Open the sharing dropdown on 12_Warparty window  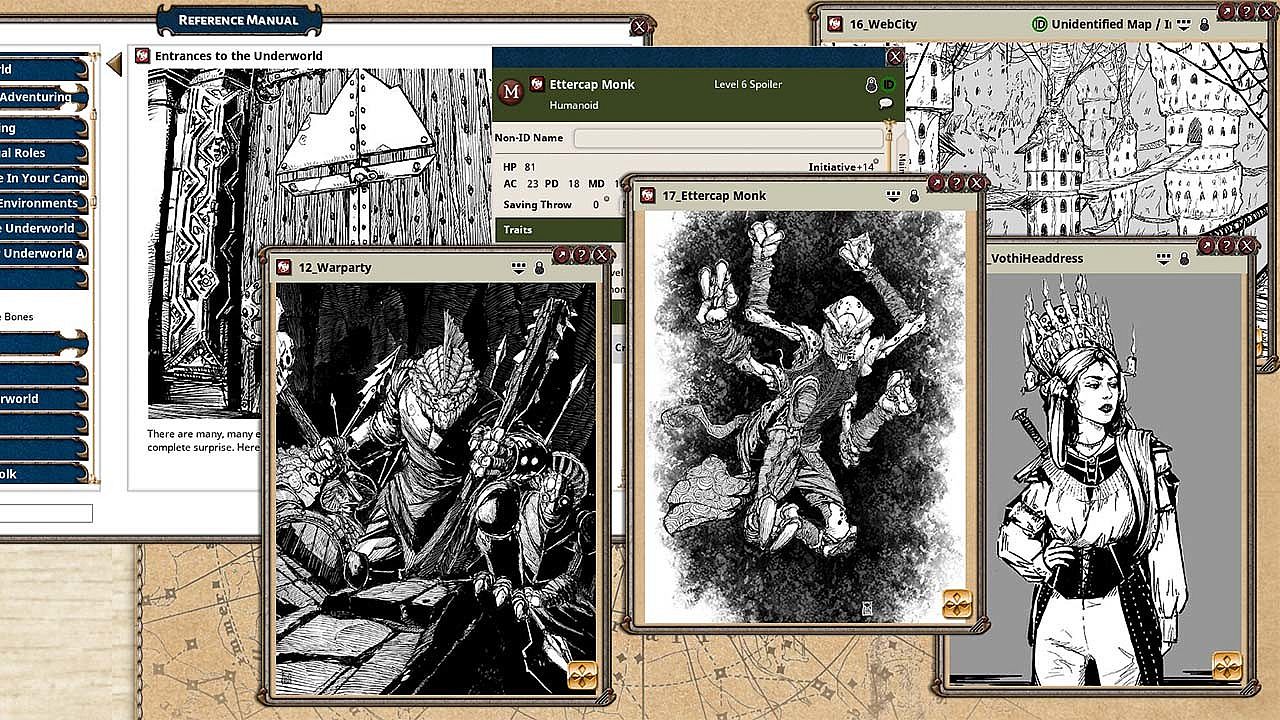(518, 267)
